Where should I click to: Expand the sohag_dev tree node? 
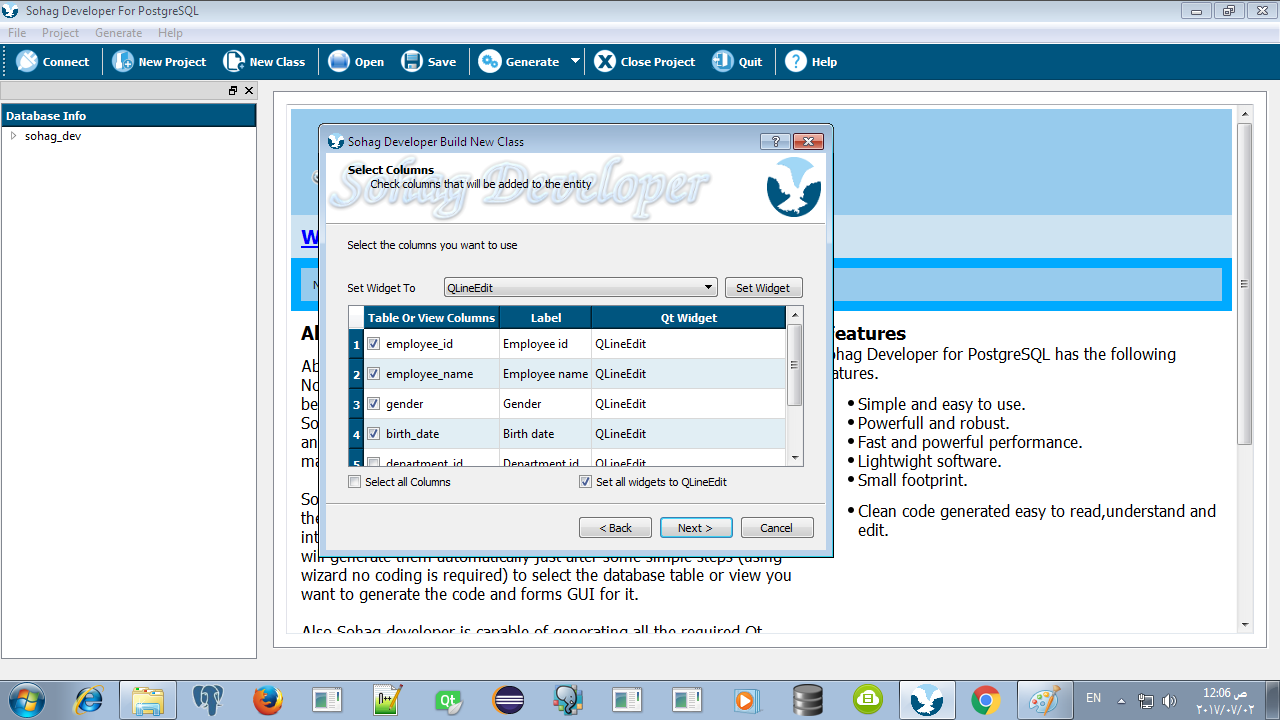pyautogui.click(x=14, y=136)
